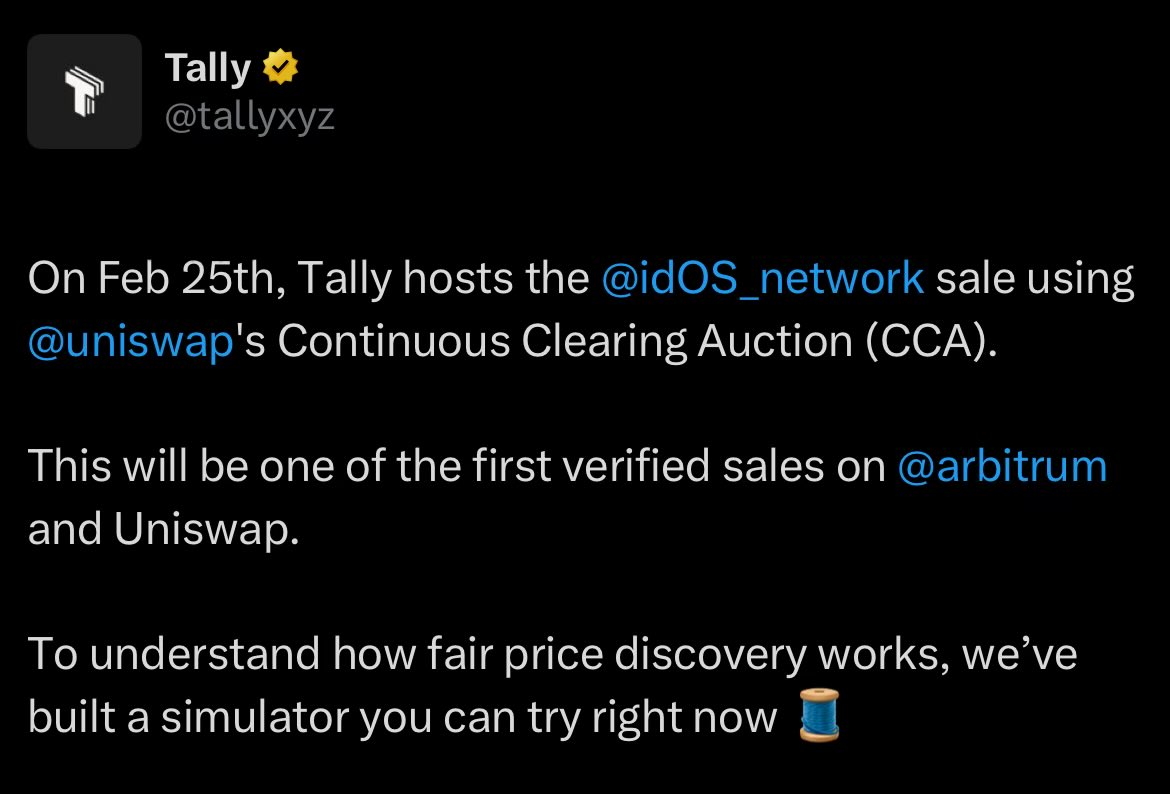Screen dimensions: 1170x794
Task: Click the "Continuous Clearing Auction" phrase
Action: point(562,342)
